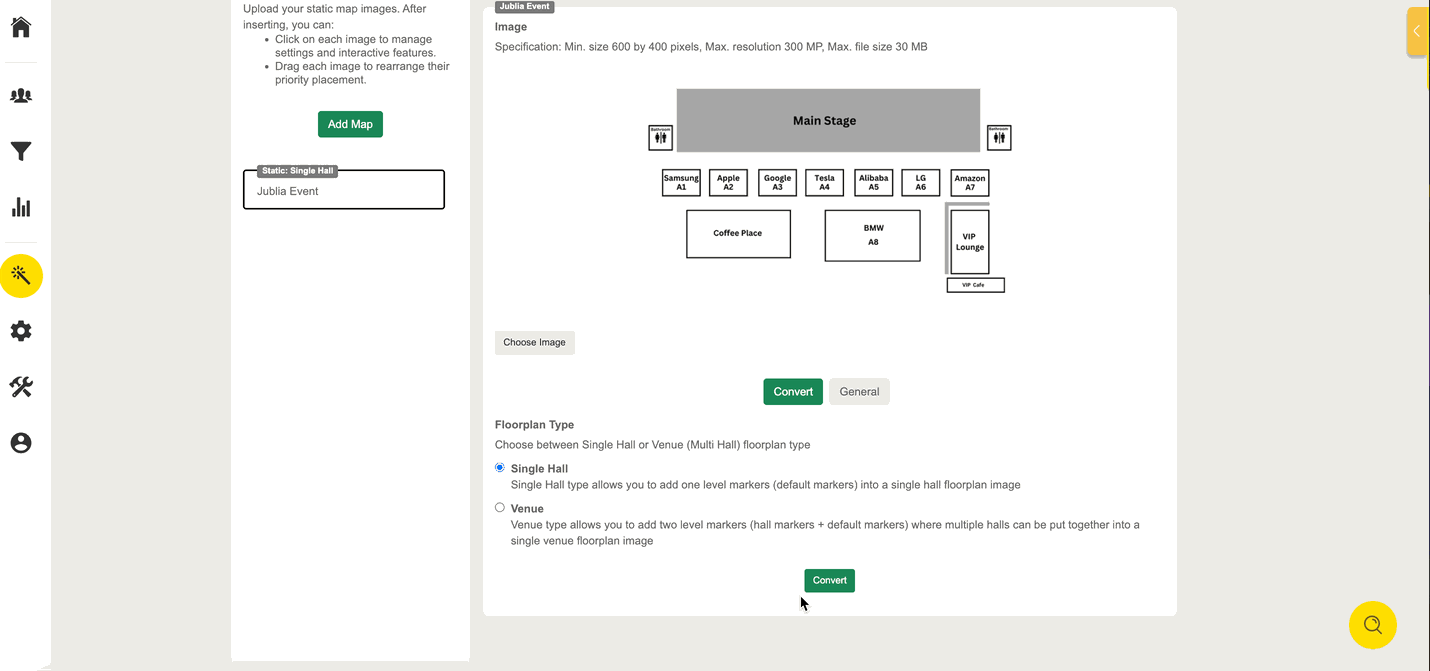1430x671 pixels.
Task: Click the left Bathroom icon on floorplan
Action: pos(660,137)
